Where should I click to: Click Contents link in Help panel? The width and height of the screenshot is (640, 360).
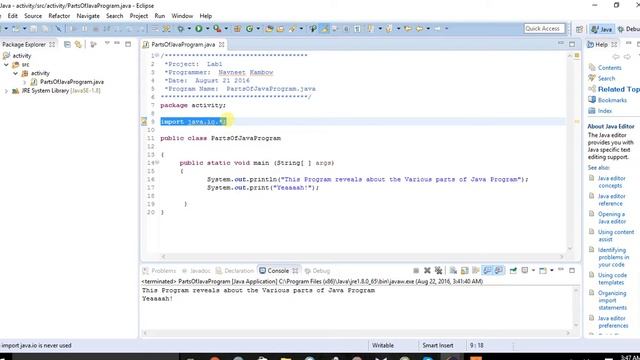click(609, 68)
